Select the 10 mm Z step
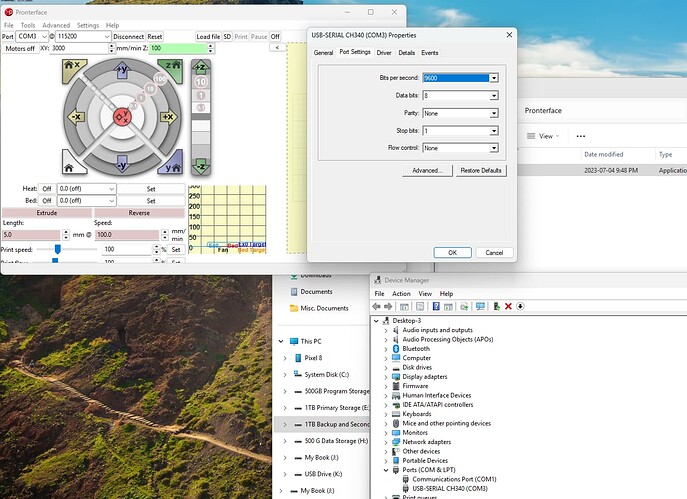 tap(201, 82)
